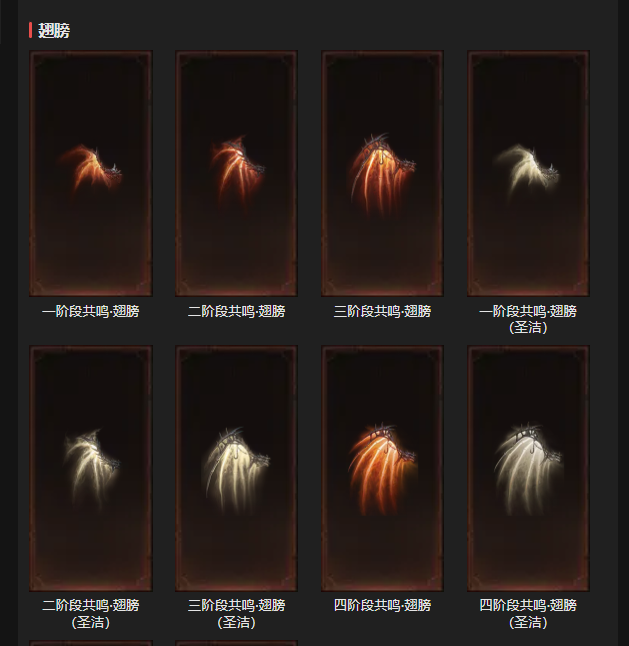Click the 一阶段共鸣·翅膀(圣洁) caption
This screenshot has height=646, width=629.
(528, 319)
